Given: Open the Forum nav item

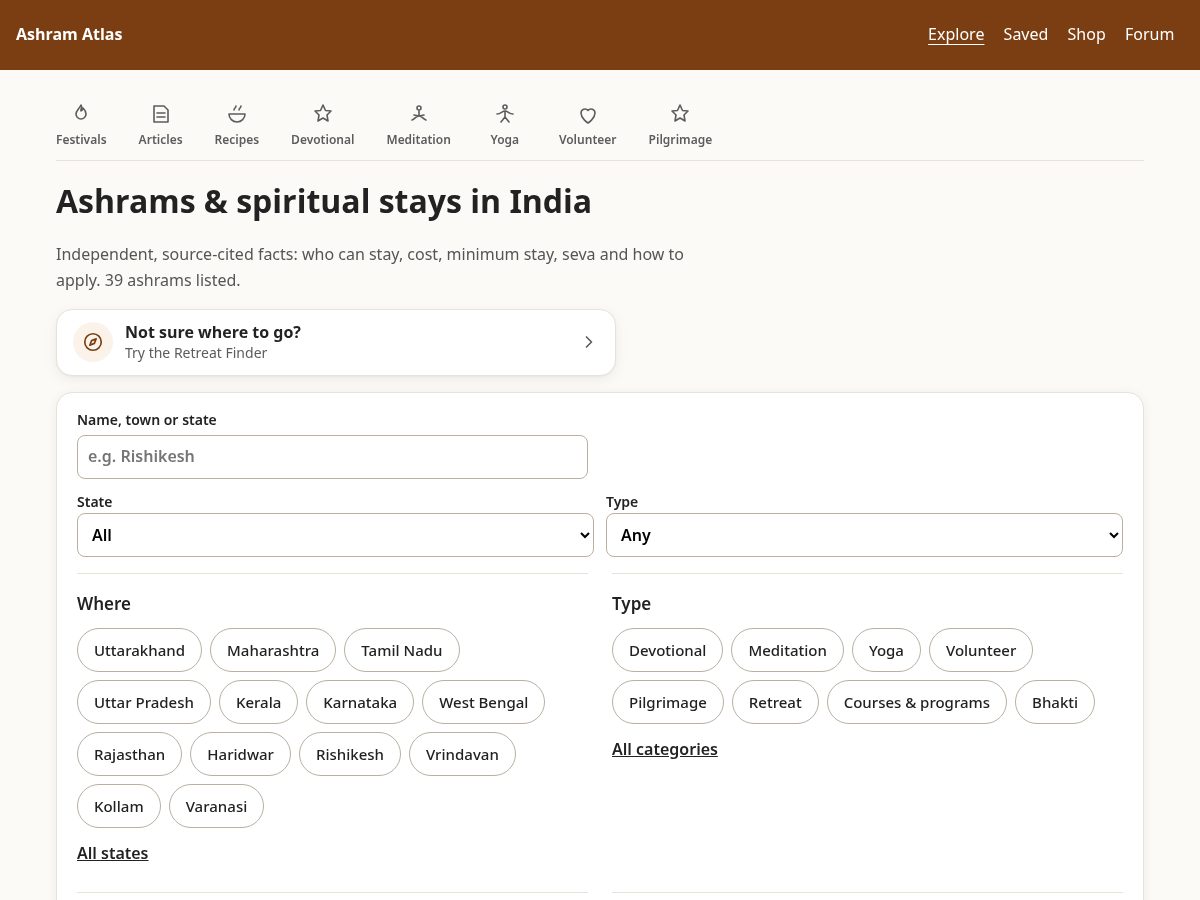Looking at the screenshot, I should tap(1149, 34).
